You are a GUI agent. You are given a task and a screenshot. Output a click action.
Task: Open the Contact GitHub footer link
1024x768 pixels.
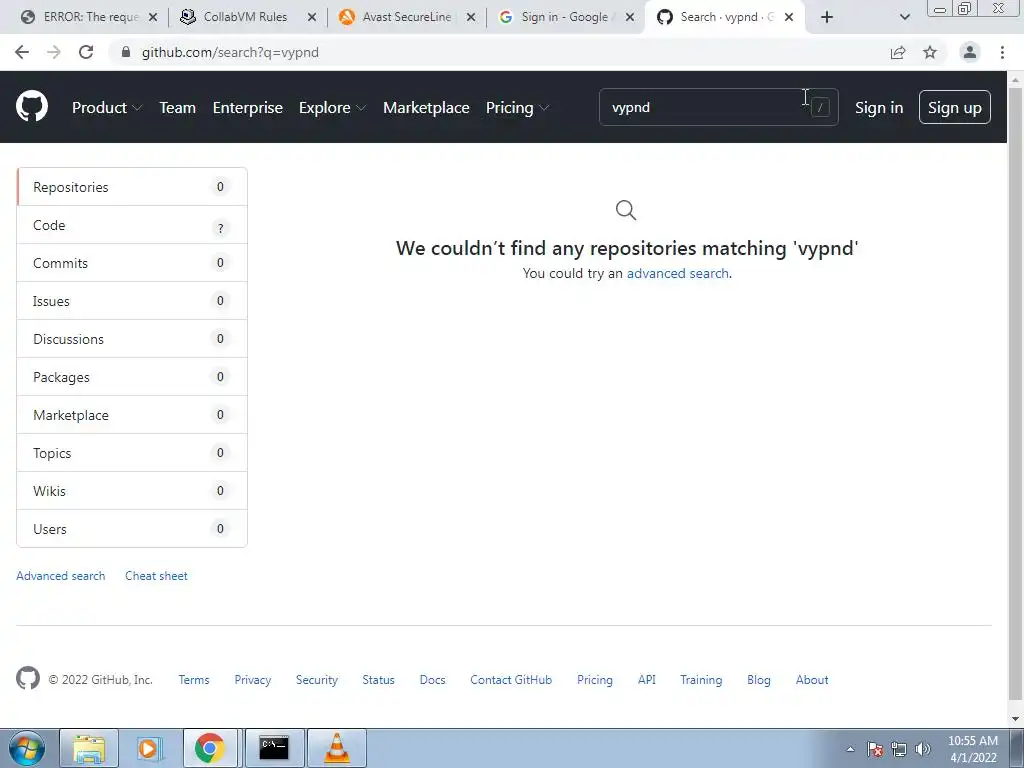[x=511, y=680]
